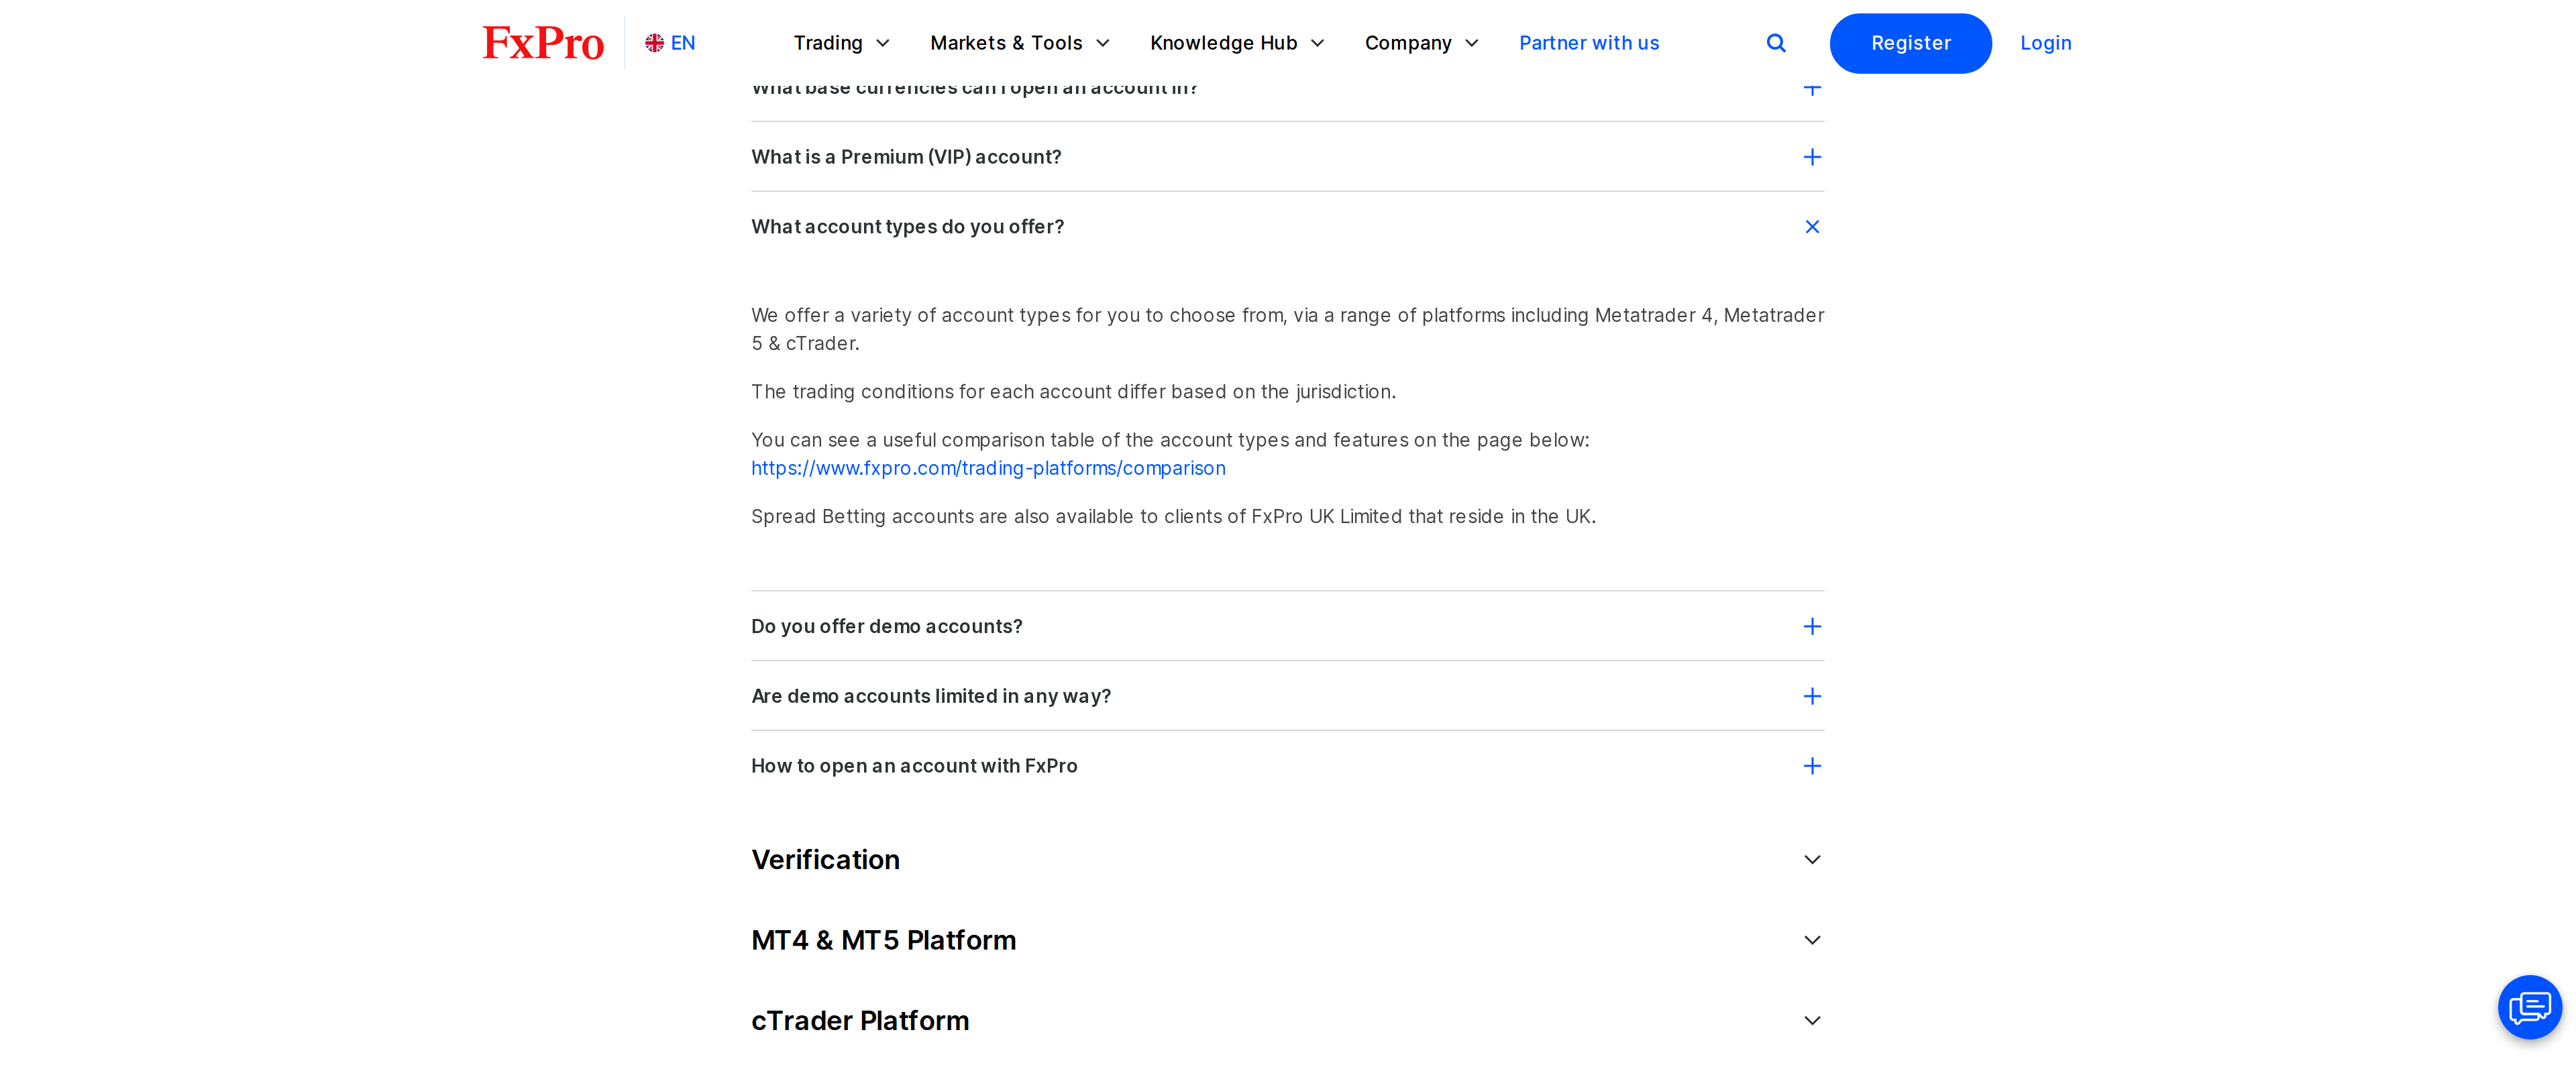Screen dimensions: 2576x1073
Task: Open the trading-platforms comparison link
Action: point(988,468)
